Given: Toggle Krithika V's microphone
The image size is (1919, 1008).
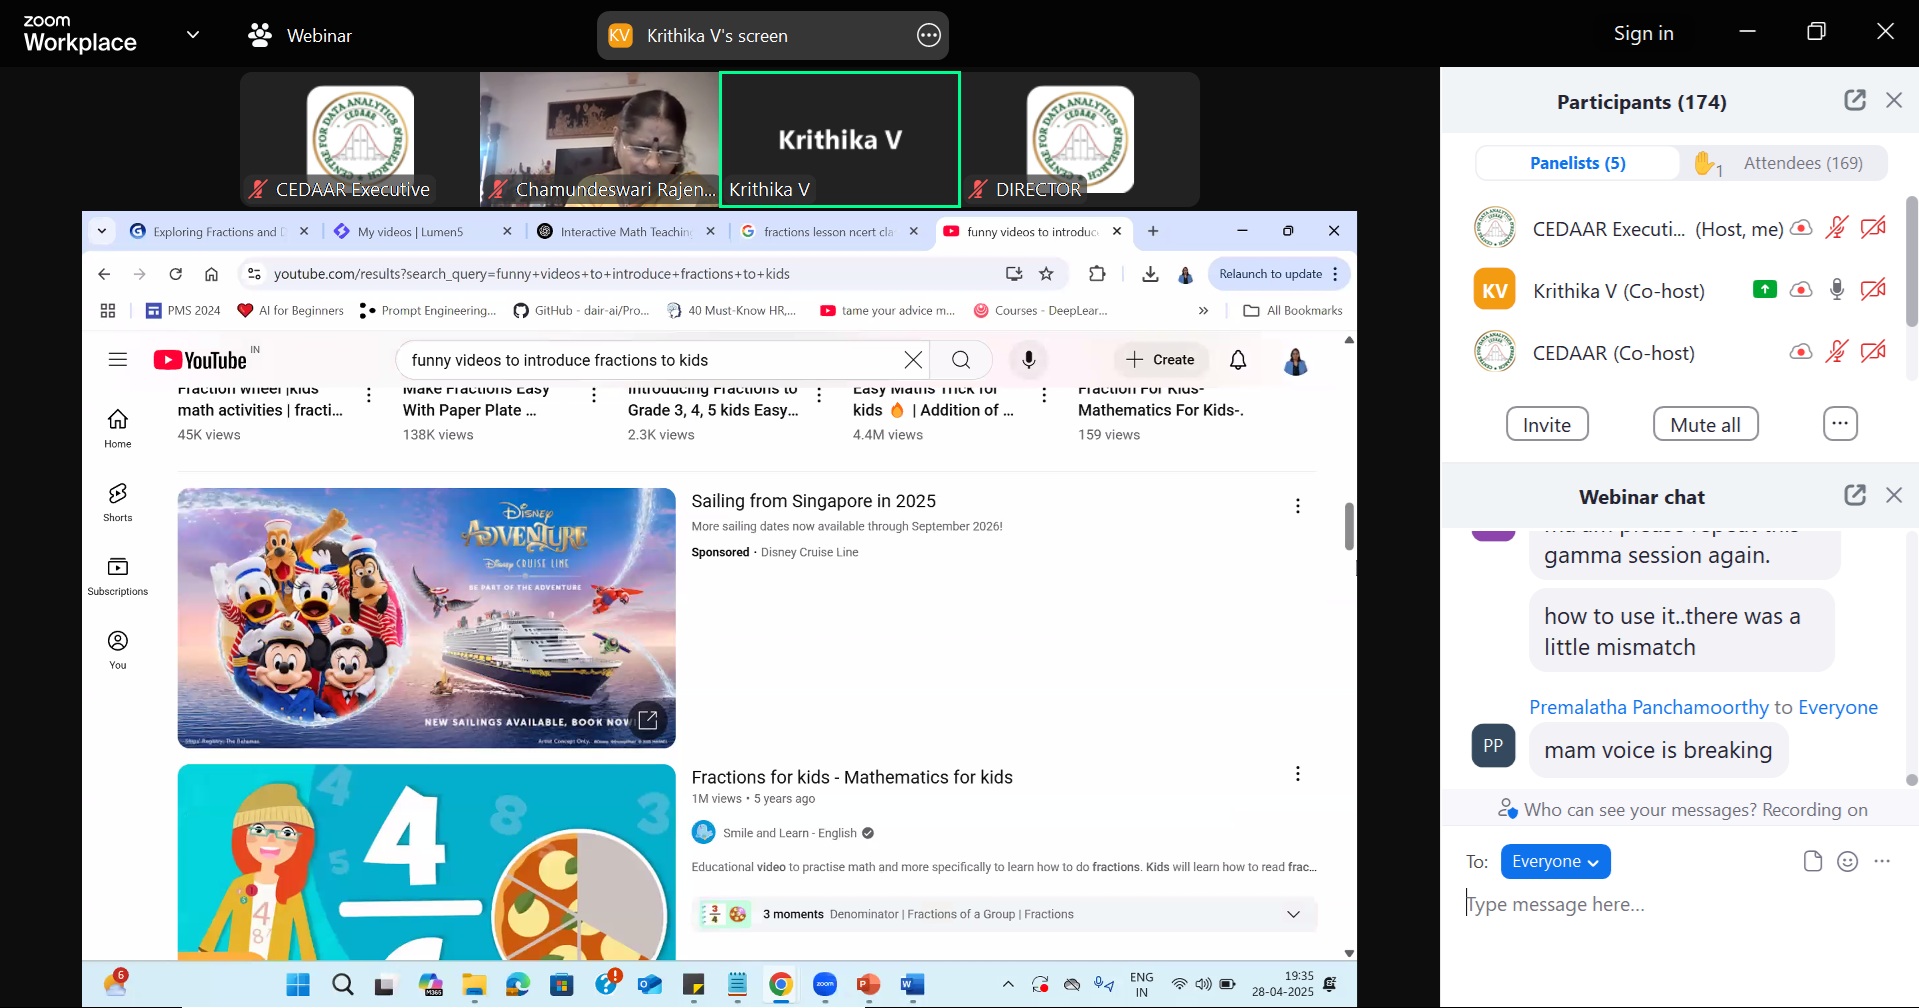Looking at the screenshot, I should point(1836,290).
